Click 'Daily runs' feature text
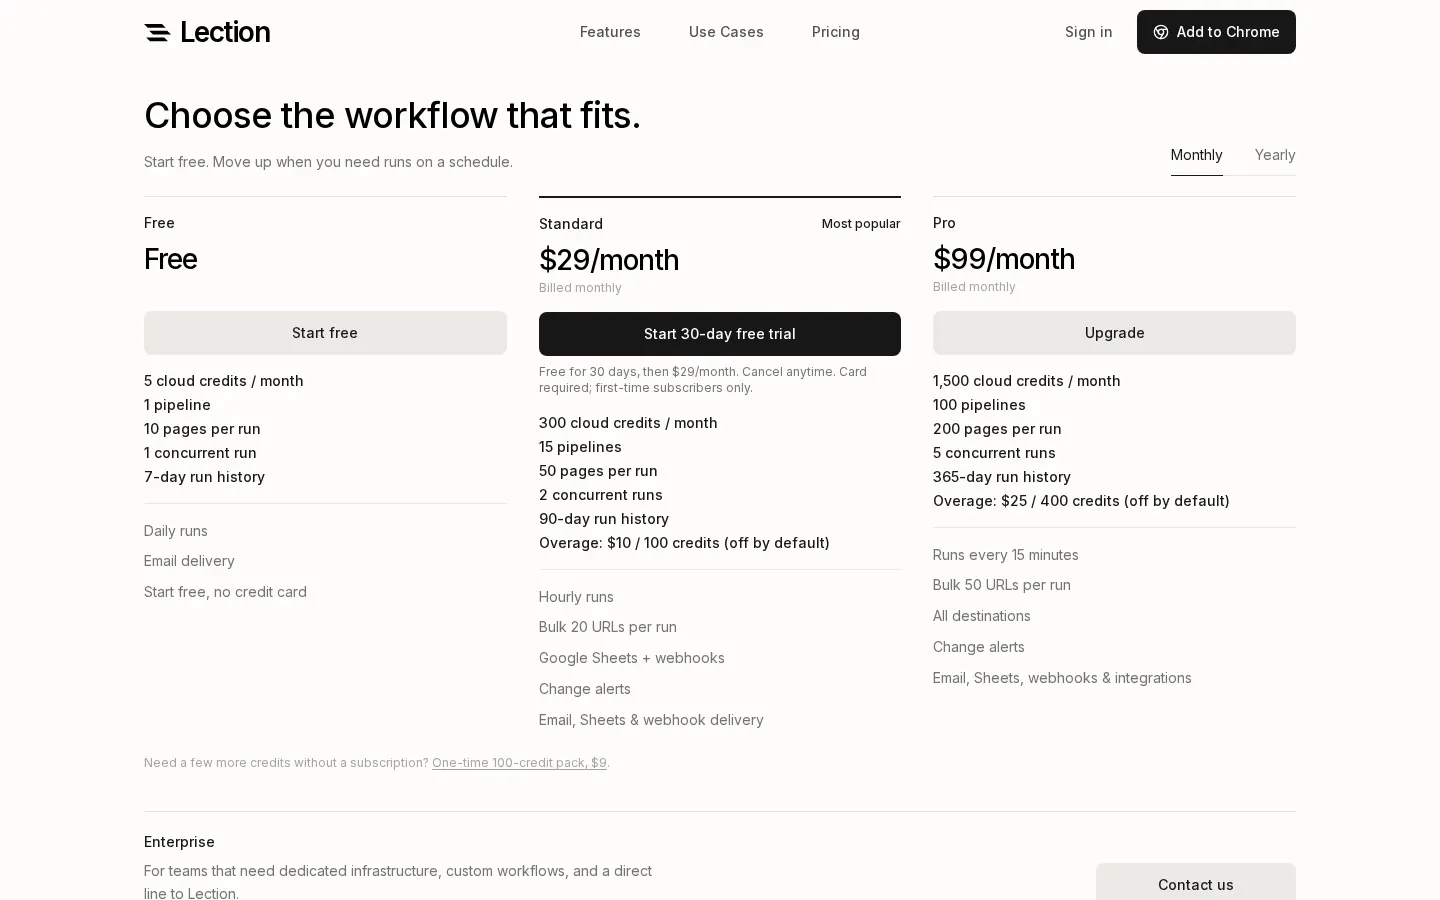This screenshot has height=900, width=1440. click(x=176, y=531)
